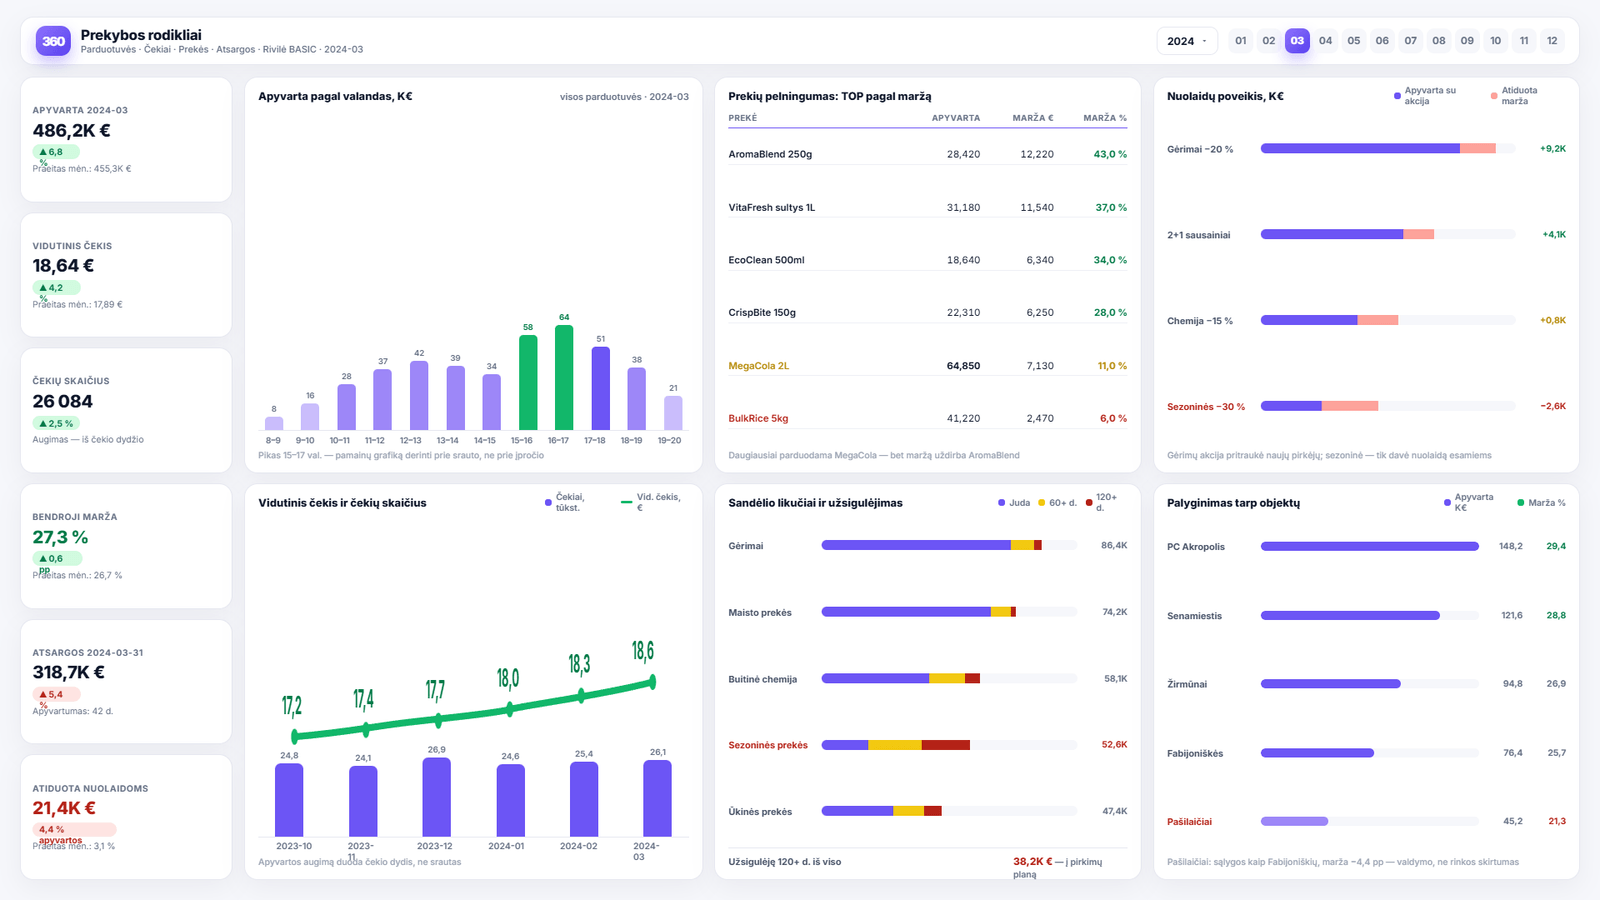Select the EcoClean 500ml row
Image resolution: width=1600 pixels, height=900 pixels.
[x=928, y=260]
